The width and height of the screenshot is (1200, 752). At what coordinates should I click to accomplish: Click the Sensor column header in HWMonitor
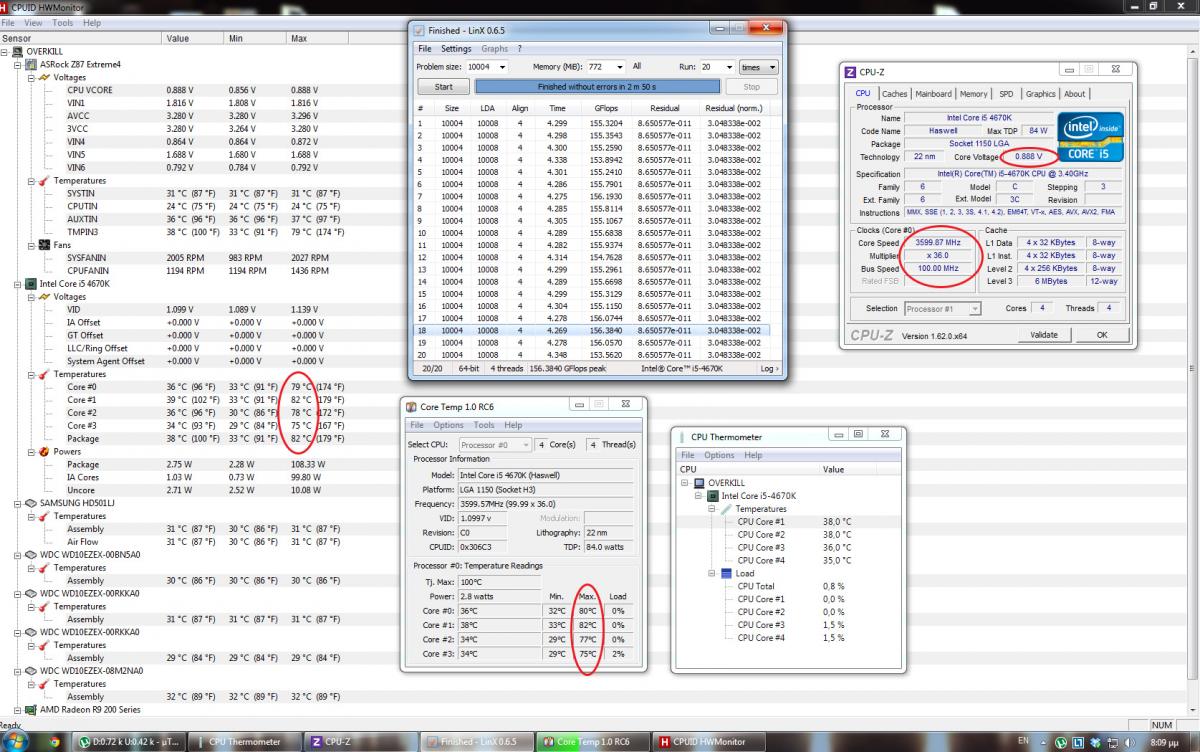[x=80, y=38]
